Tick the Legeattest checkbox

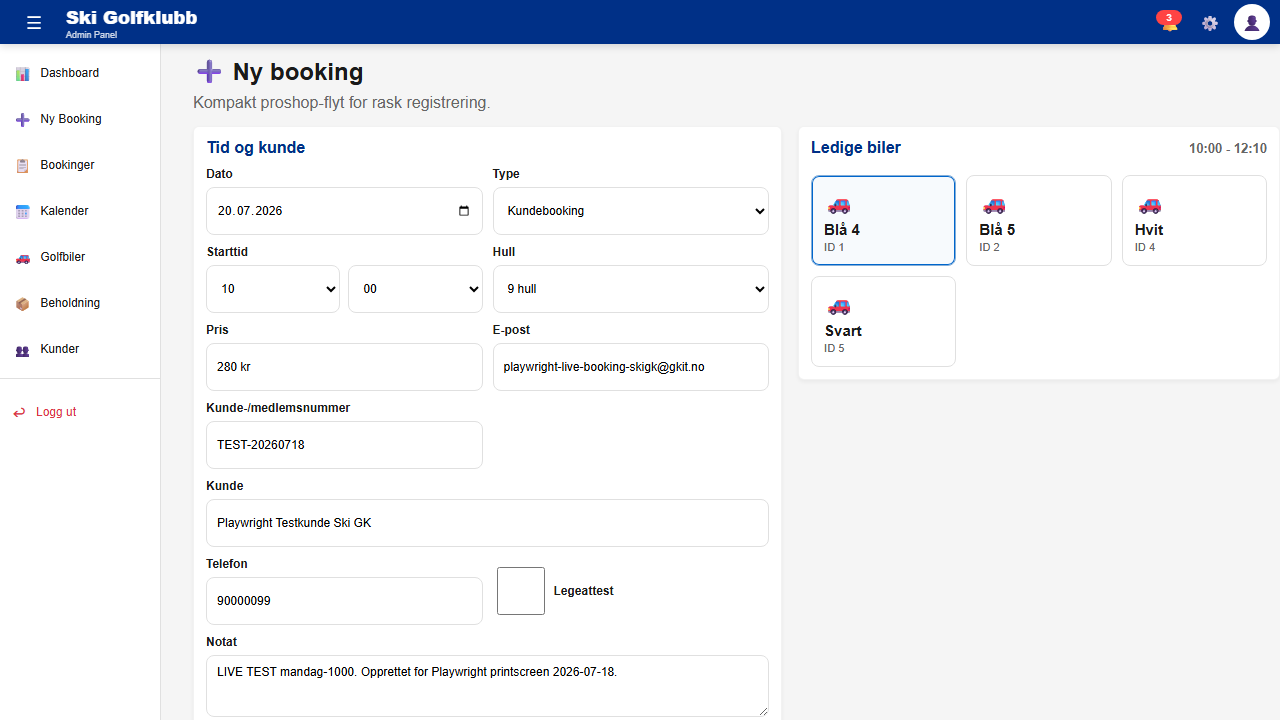pyautogui.click(x=521, y=591)
